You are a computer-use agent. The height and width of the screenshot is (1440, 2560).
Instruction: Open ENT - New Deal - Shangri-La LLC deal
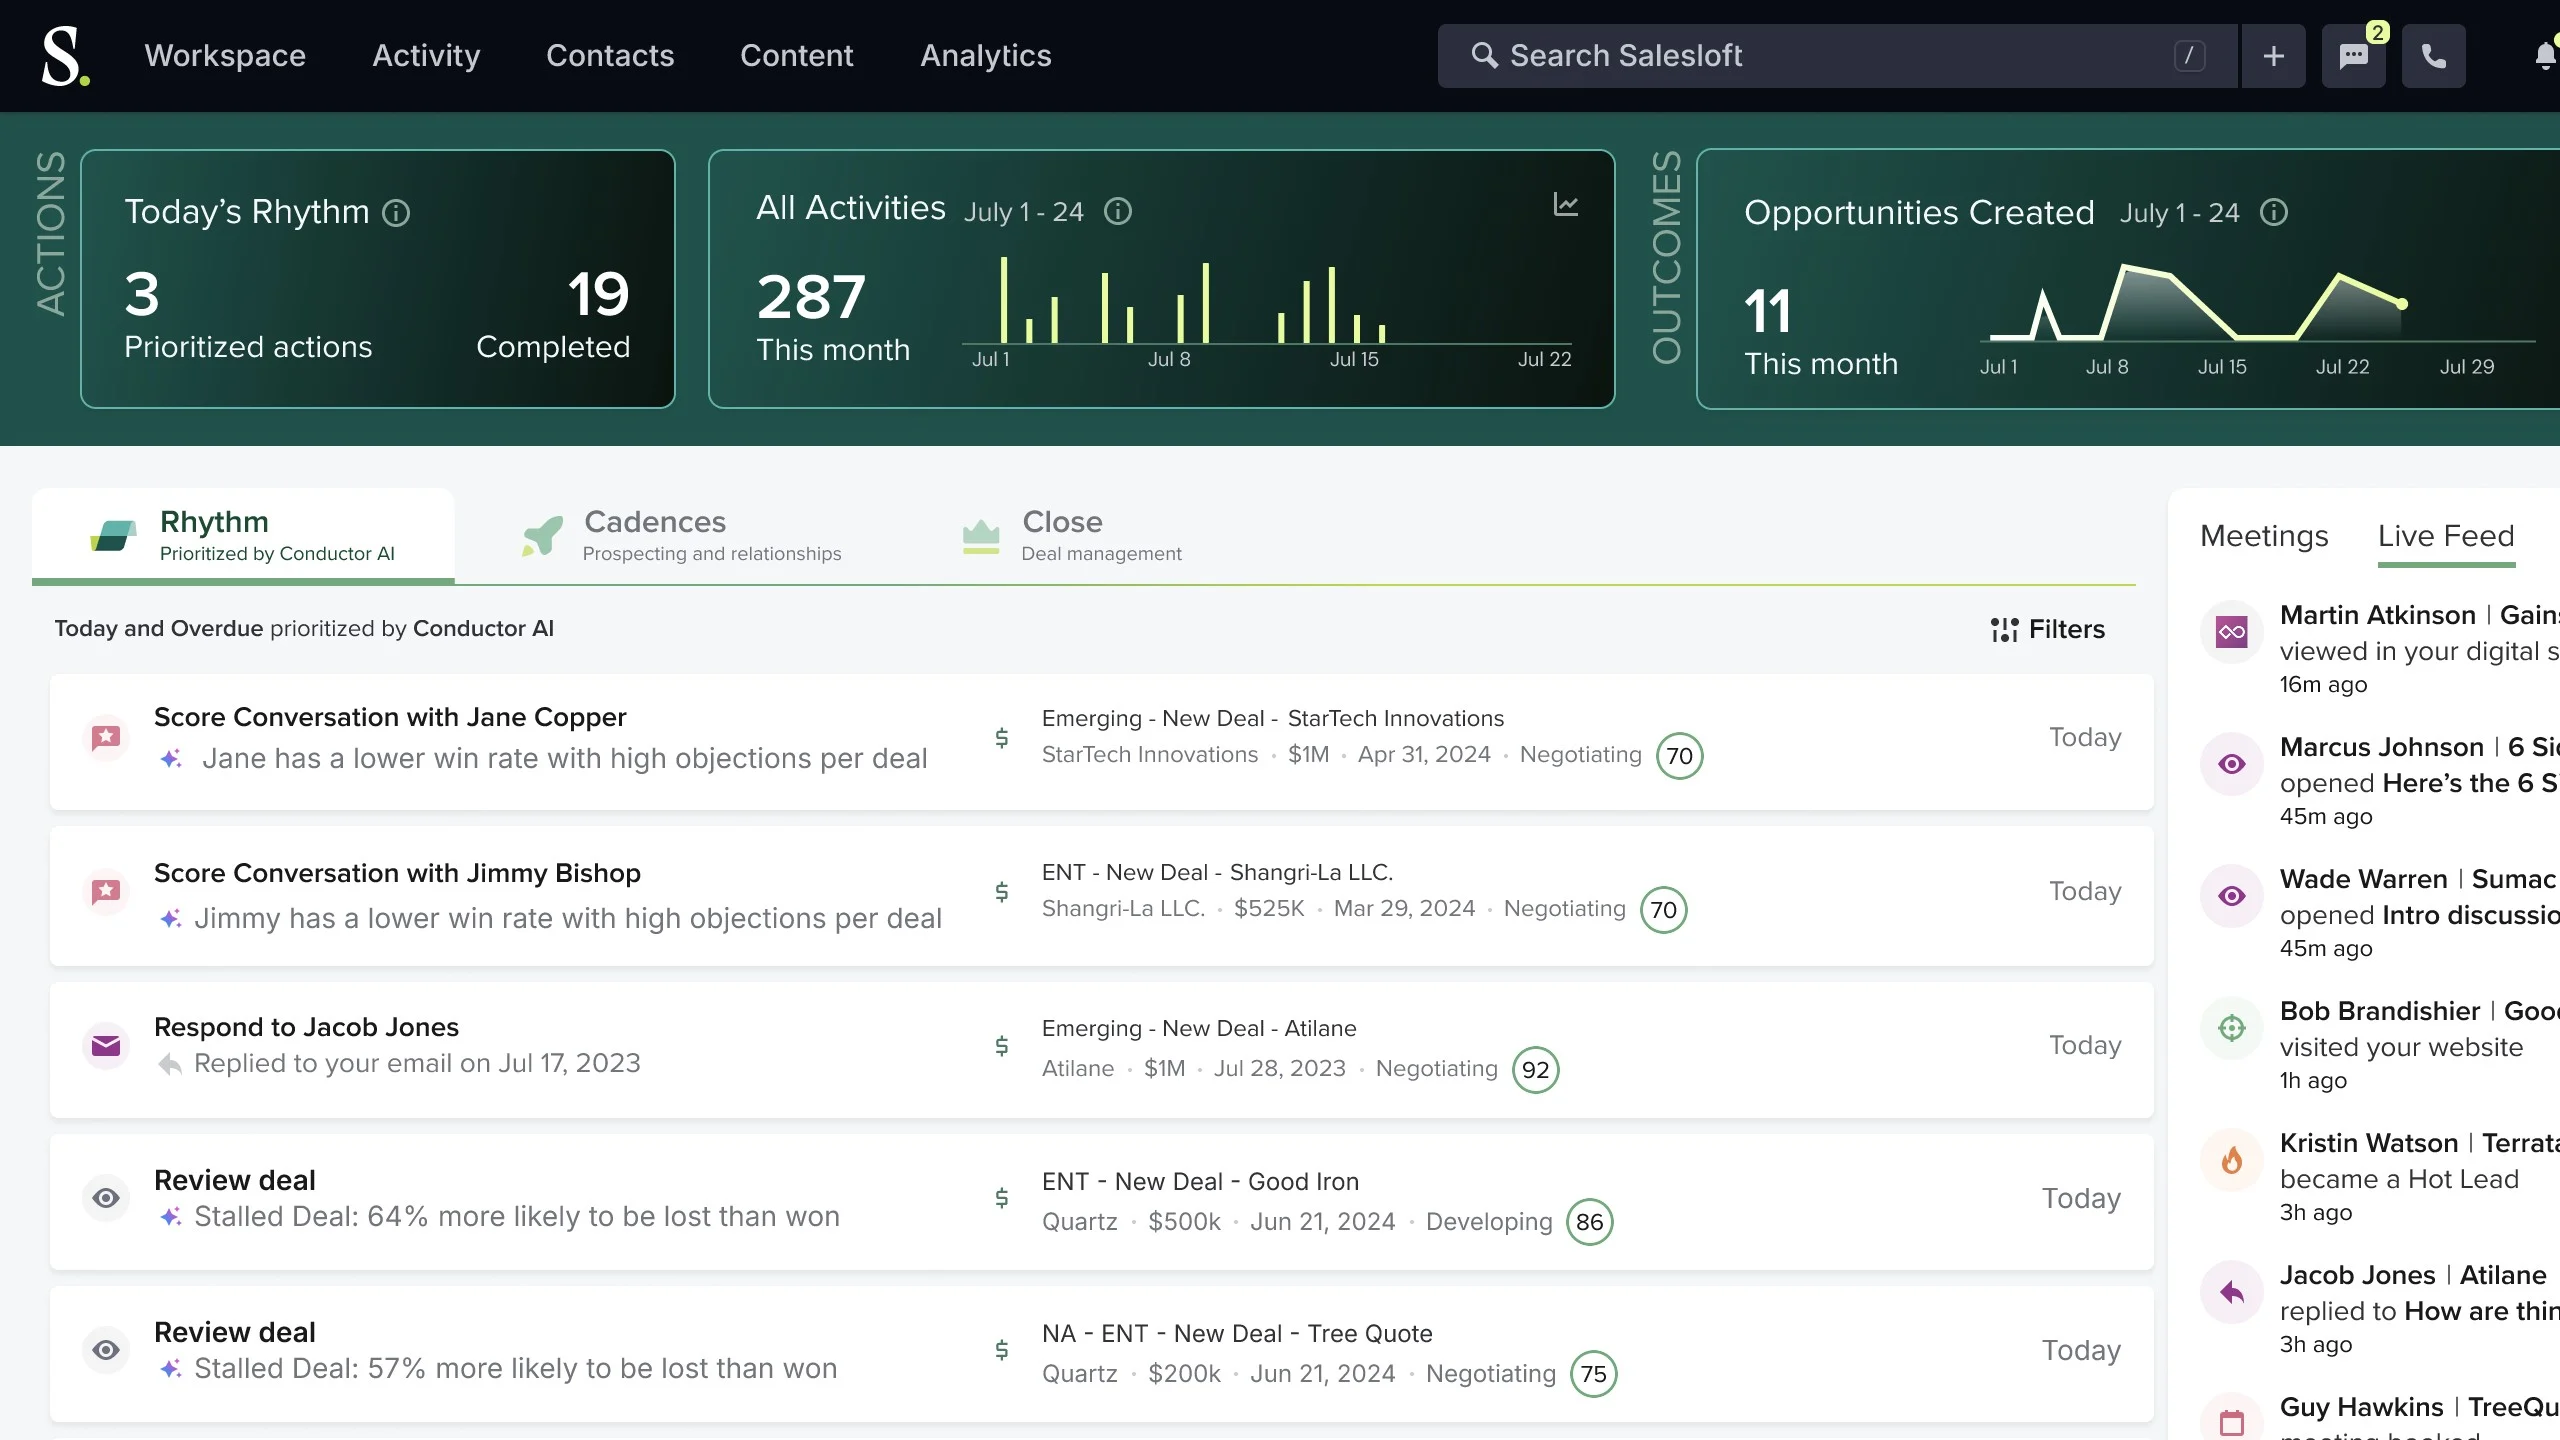tap(1217, 872)
